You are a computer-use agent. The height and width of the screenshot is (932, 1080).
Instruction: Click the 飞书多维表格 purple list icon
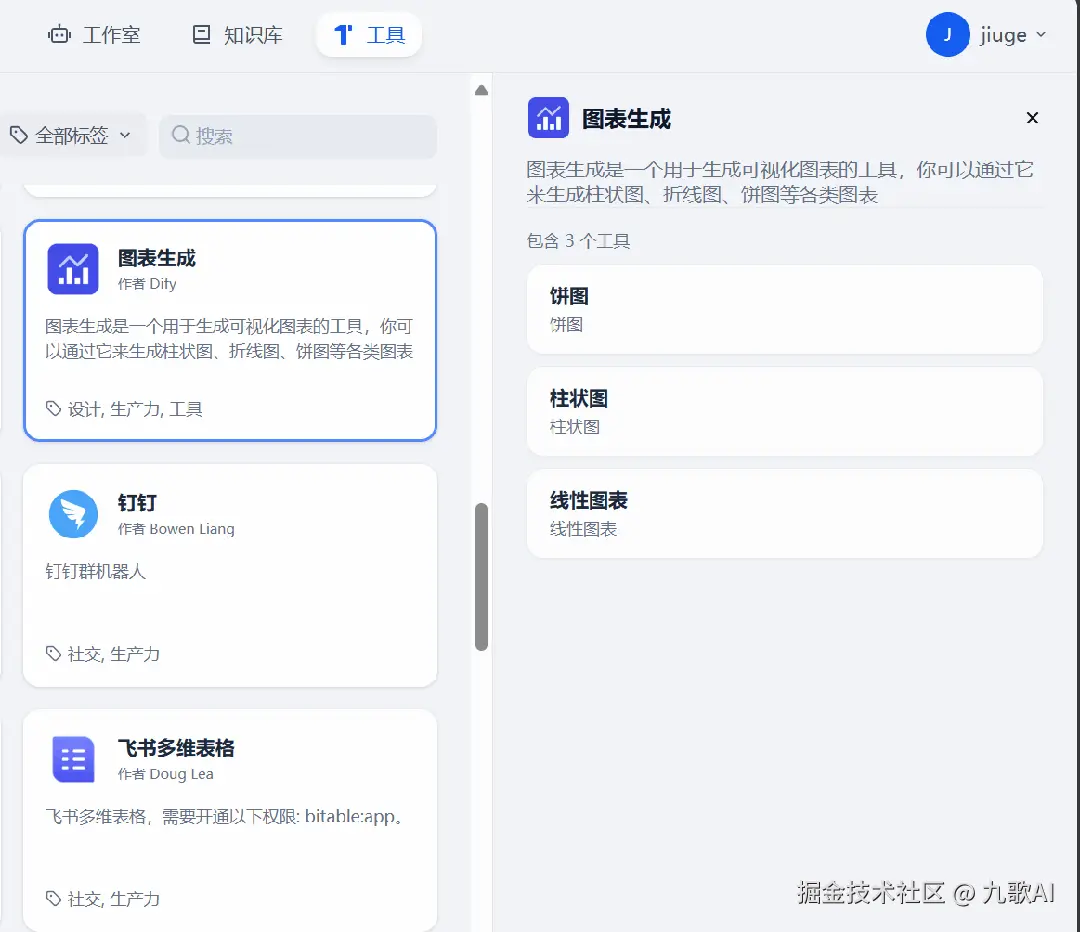tap(73, 759)
